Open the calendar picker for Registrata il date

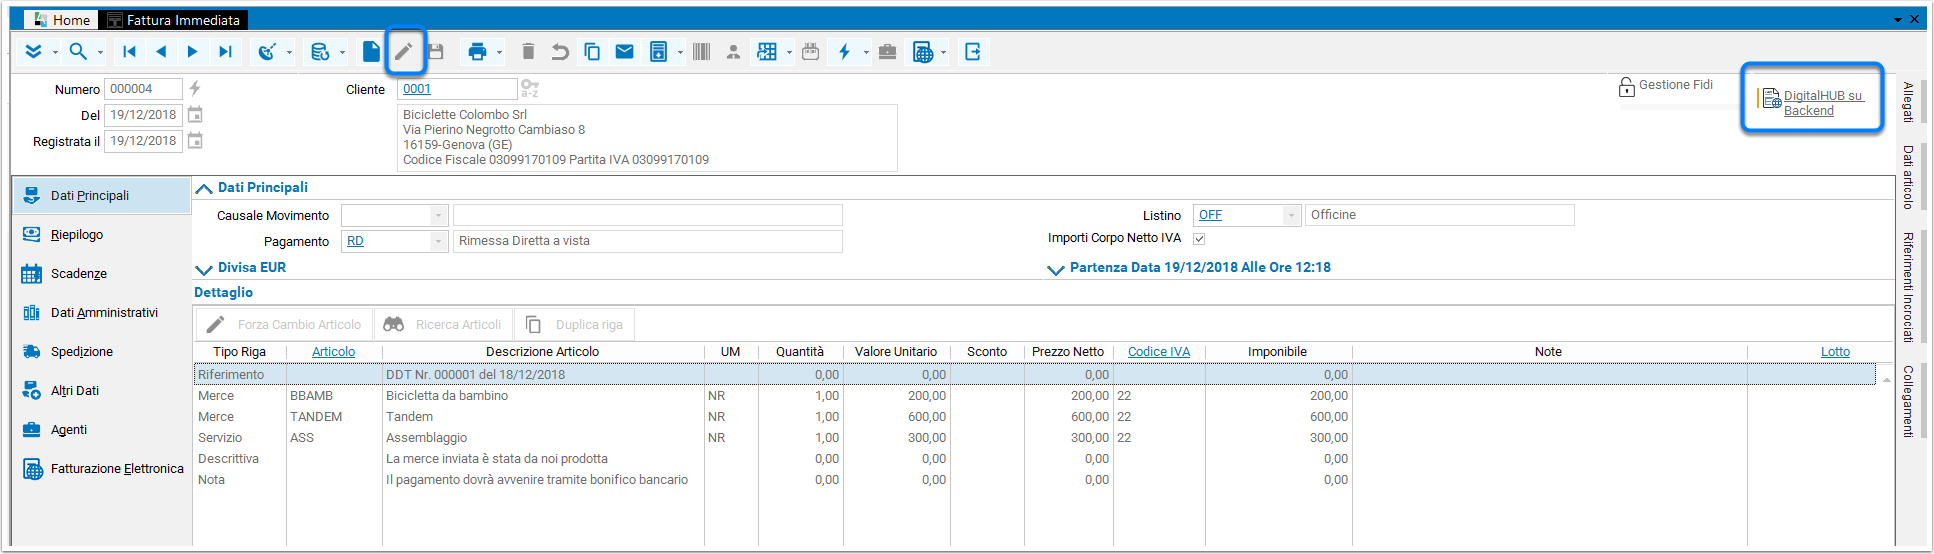click(x=196, y=141)
